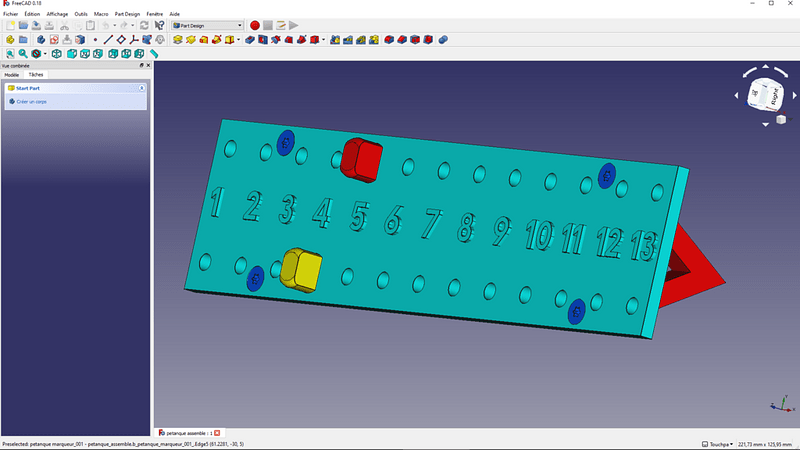
Task: Expand the additive primitive dropdown arrow
Action: pos(238,40)
